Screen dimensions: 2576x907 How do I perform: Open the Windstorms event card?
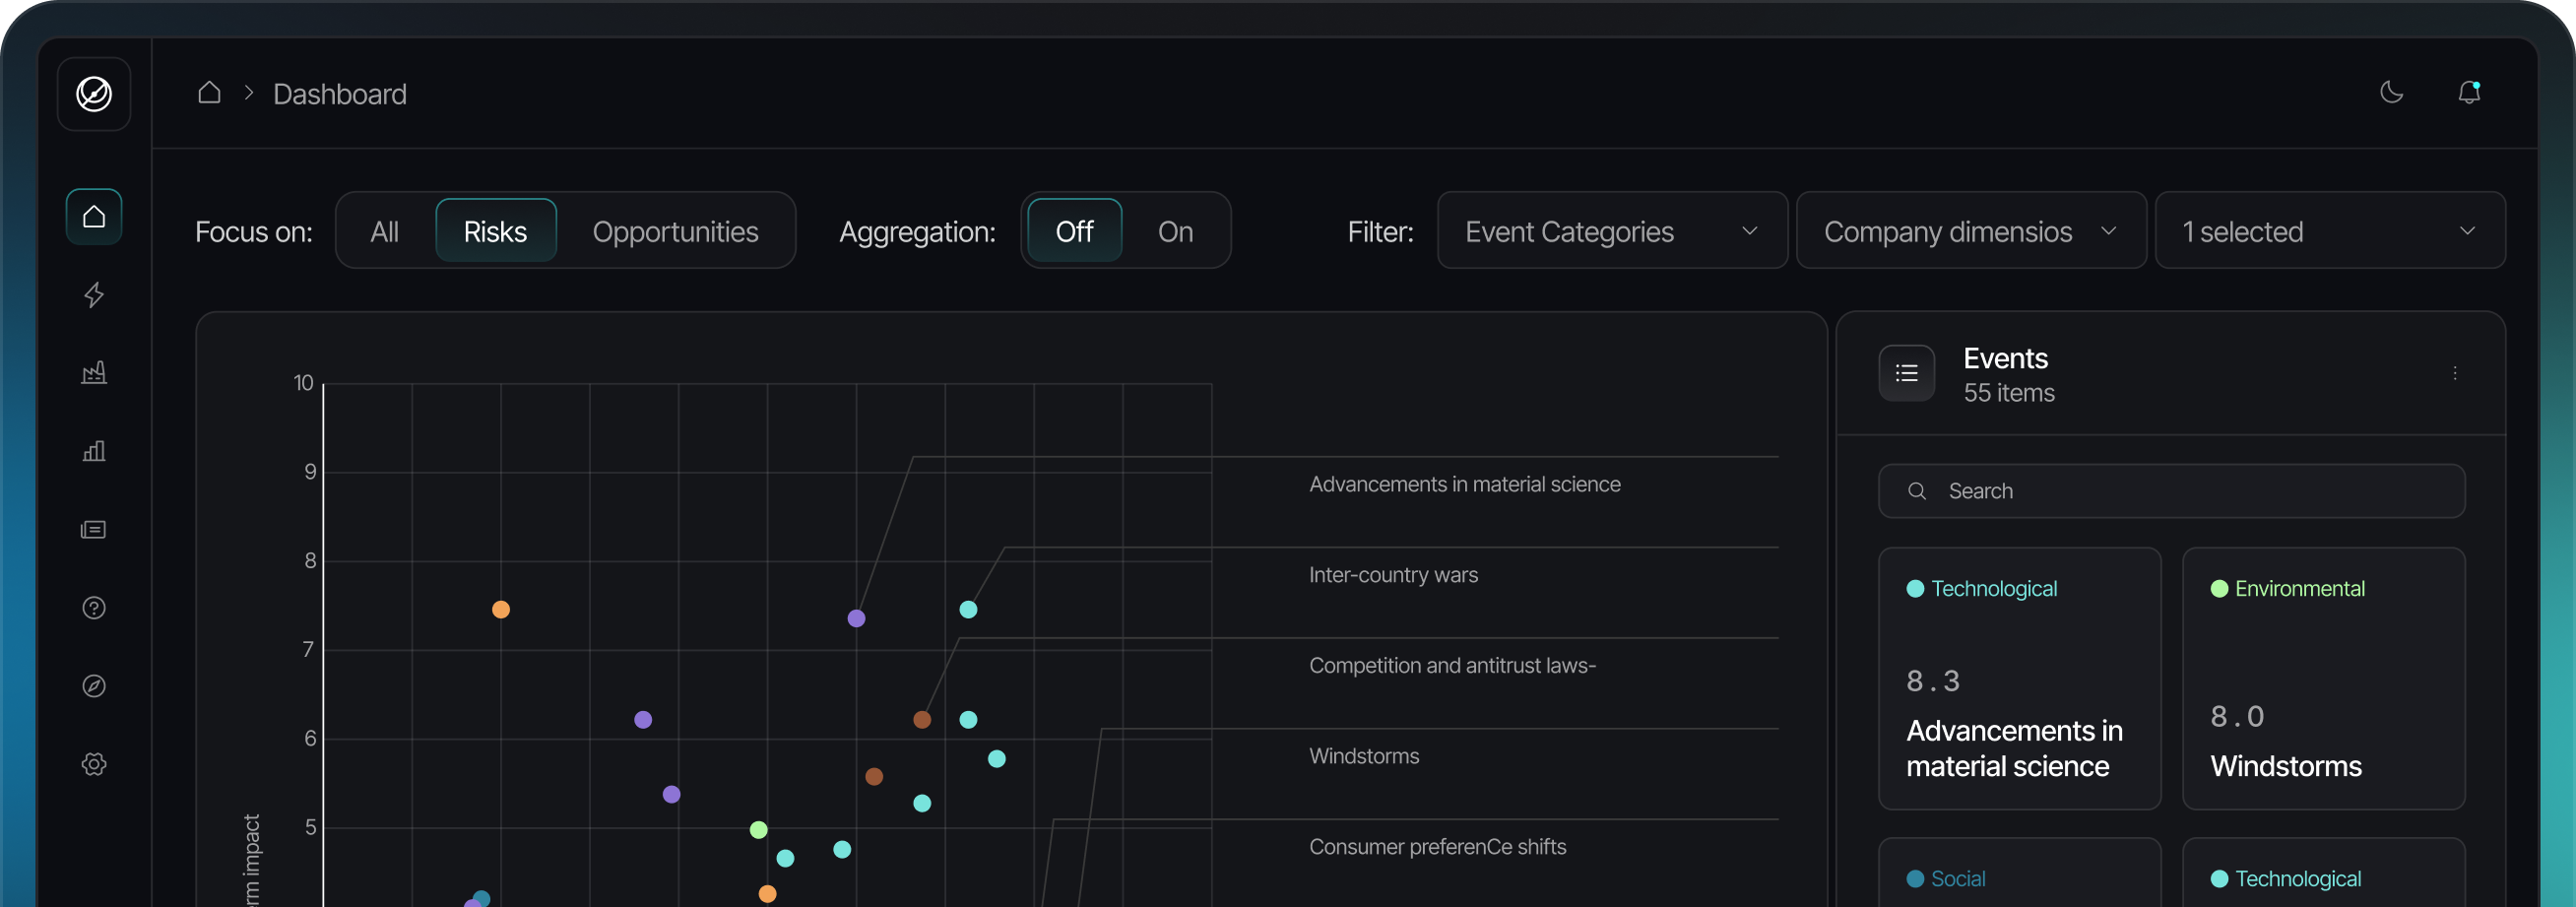point(2323,679)
